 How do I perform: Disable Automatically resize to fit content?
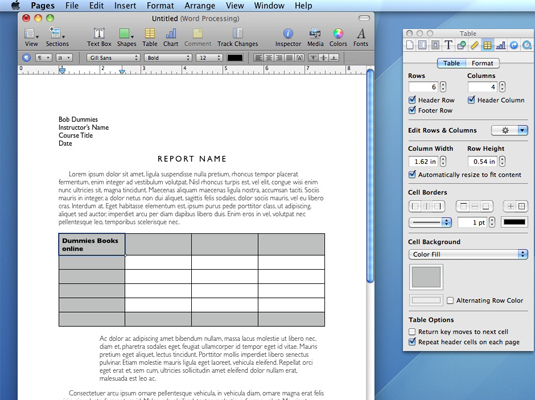[412, 174]
